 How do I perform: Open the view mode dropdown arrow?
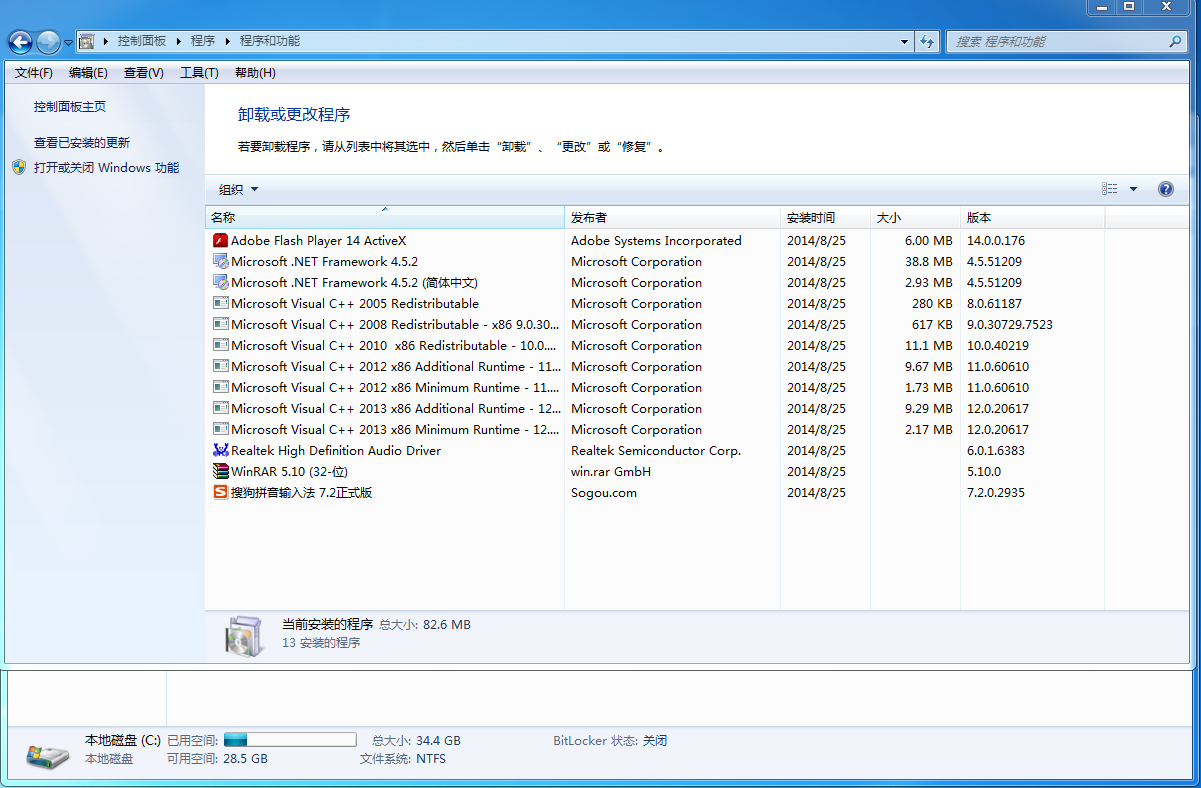point(1133,189)
